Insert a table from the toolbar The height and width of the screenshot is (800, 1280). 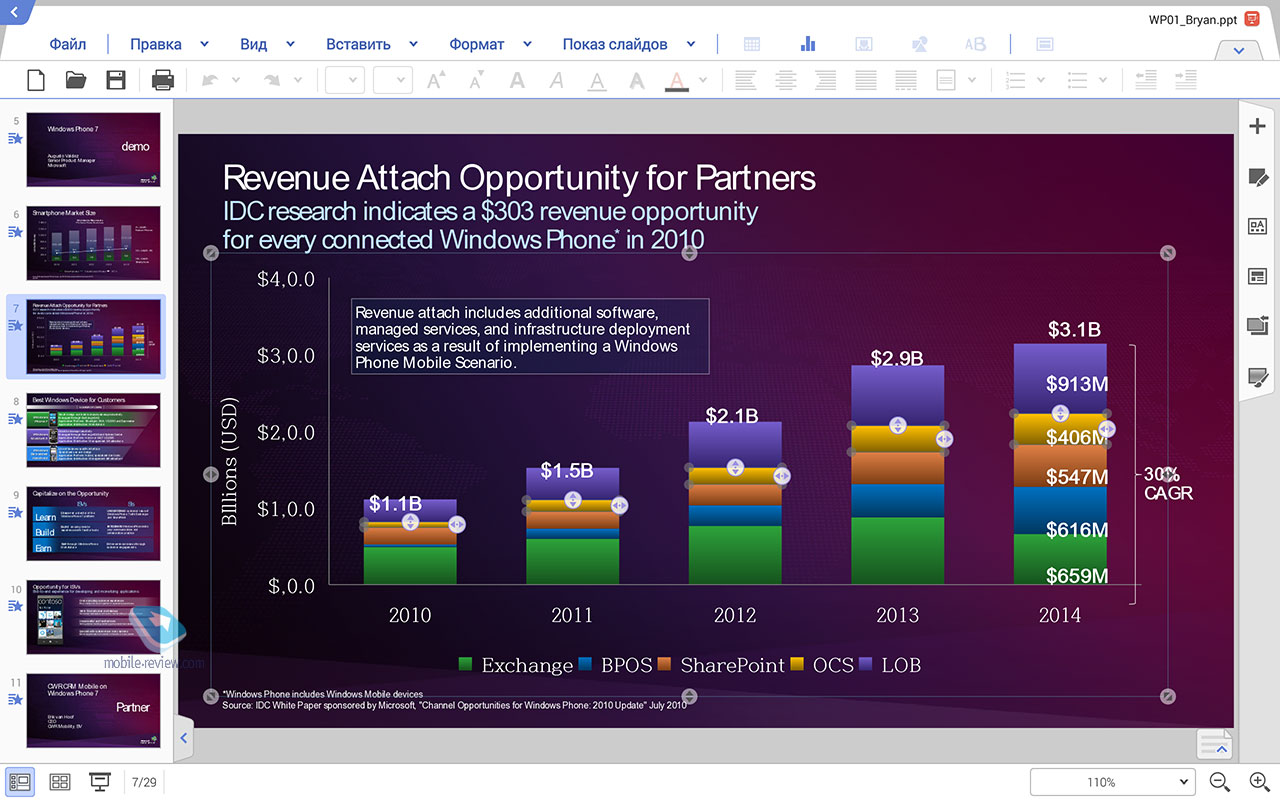752,44
